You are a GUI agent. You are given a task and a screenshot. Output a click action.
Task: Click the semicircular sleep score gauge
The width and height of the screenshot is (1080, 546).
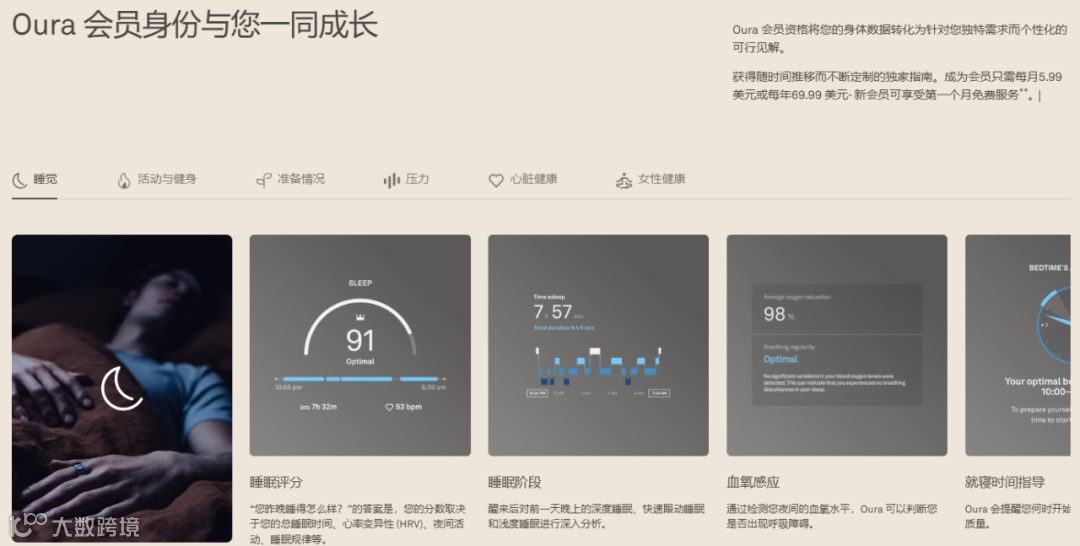tap(360, 327)
